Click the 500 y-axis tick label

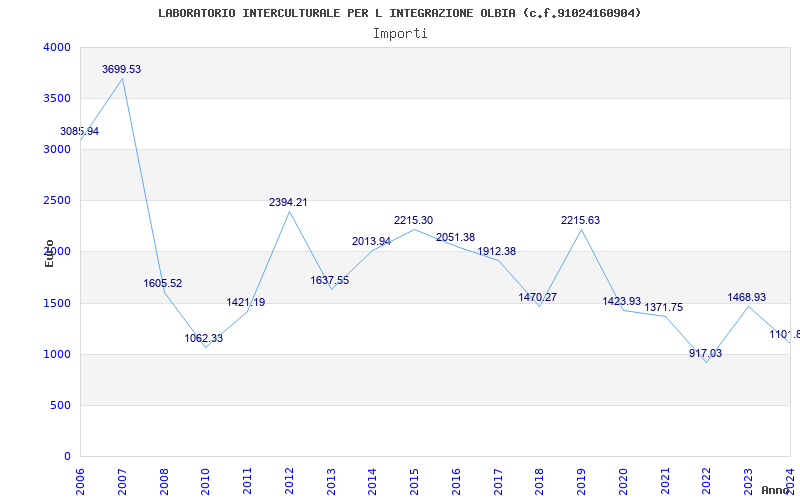pyautogui.click(x=61, y=406)
